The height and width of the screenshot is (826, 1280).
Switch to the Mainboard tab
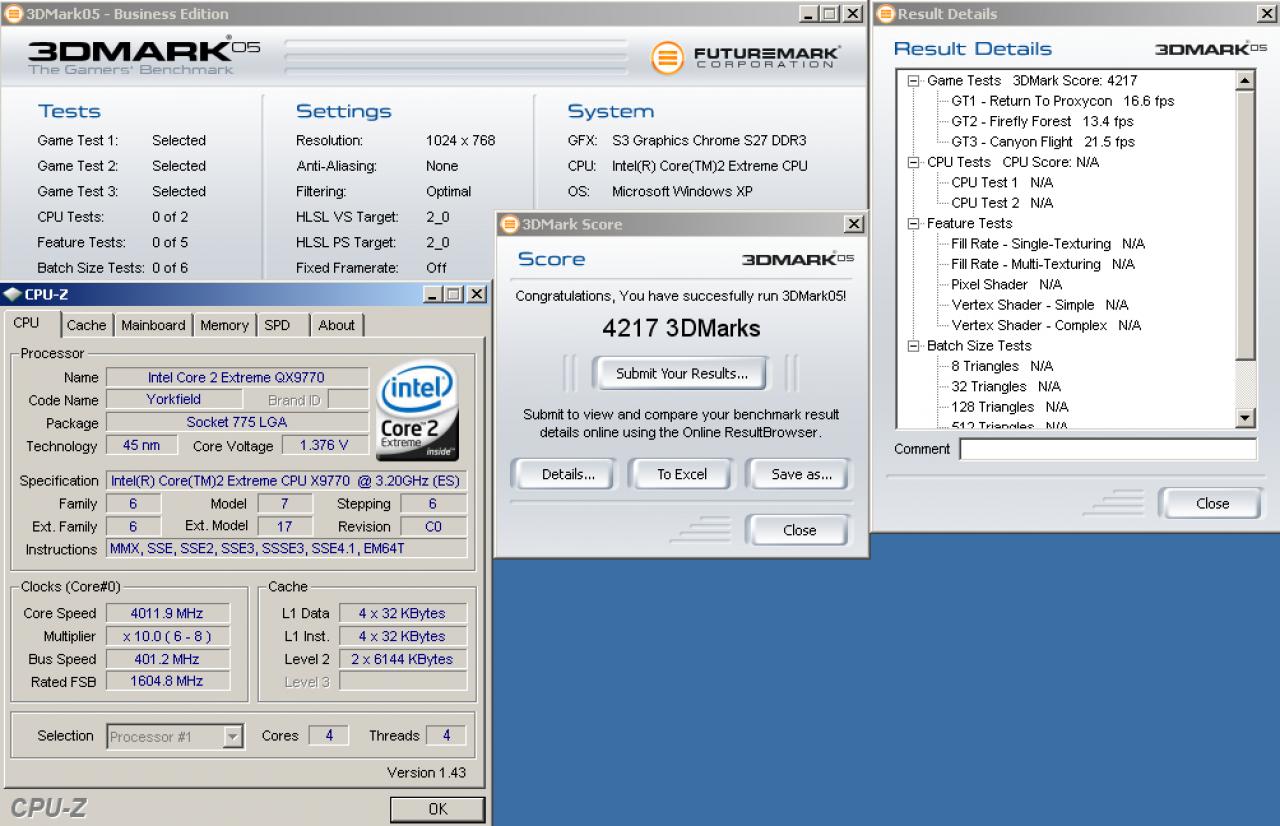[153, 325]
